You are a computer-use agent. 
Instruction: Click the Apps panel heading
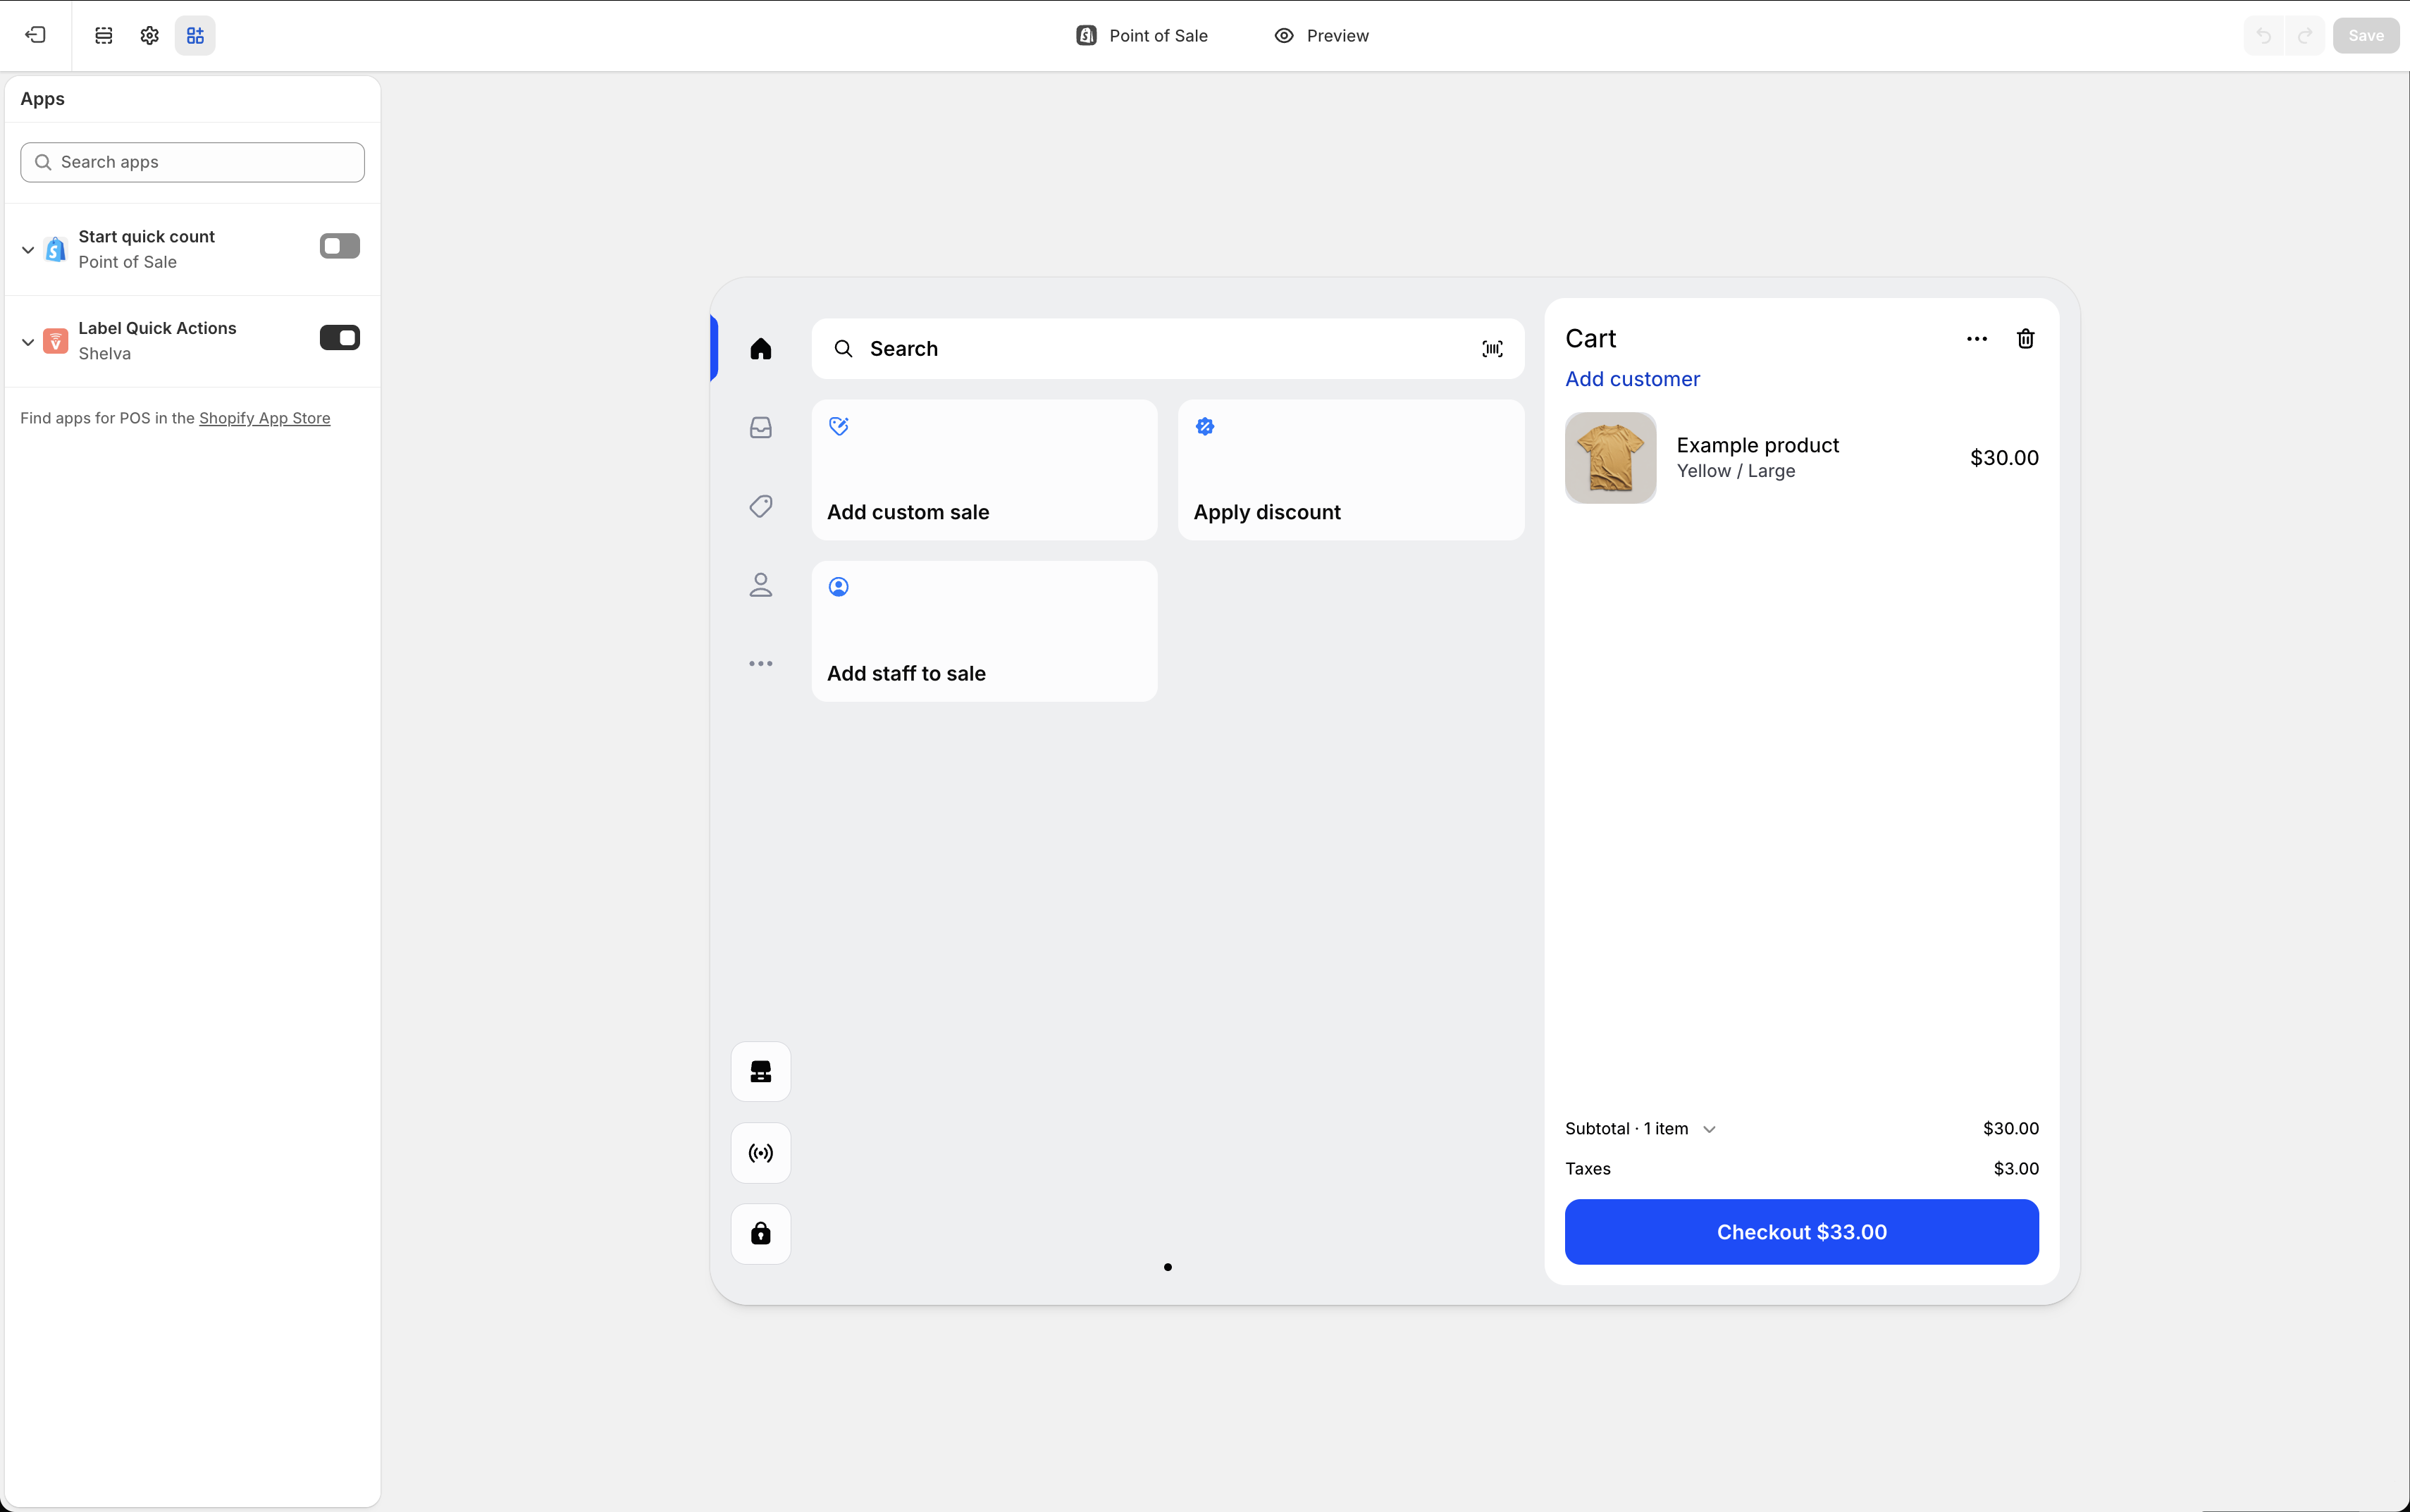tap(42, 99)
